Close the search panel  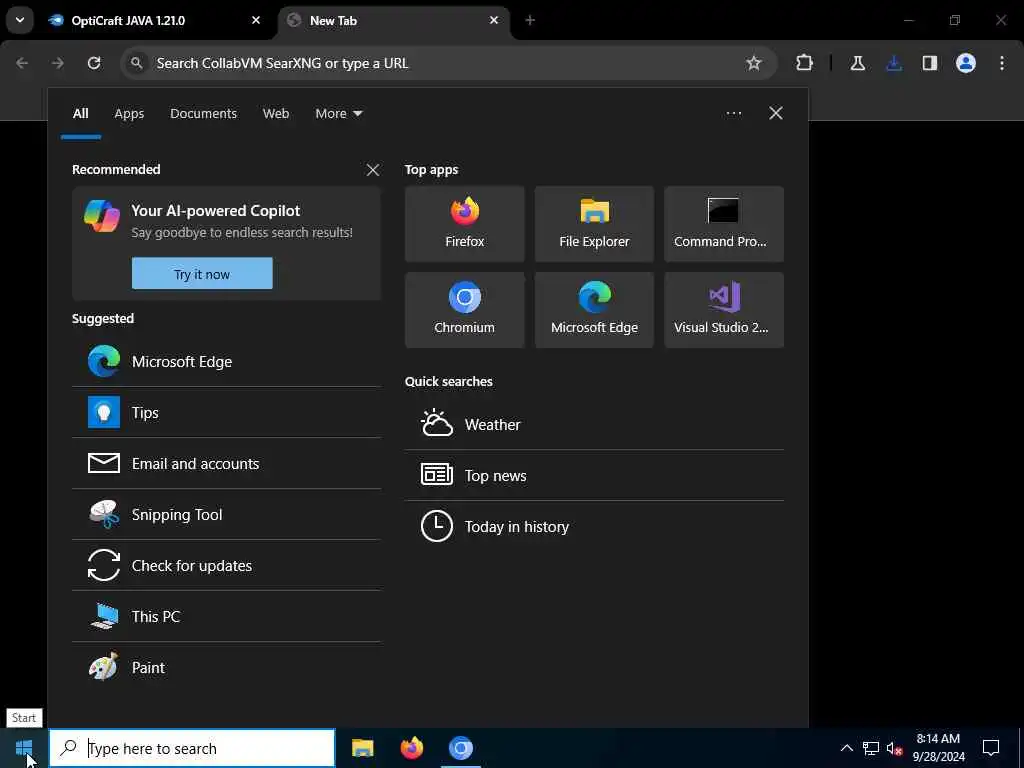(776, 113)
